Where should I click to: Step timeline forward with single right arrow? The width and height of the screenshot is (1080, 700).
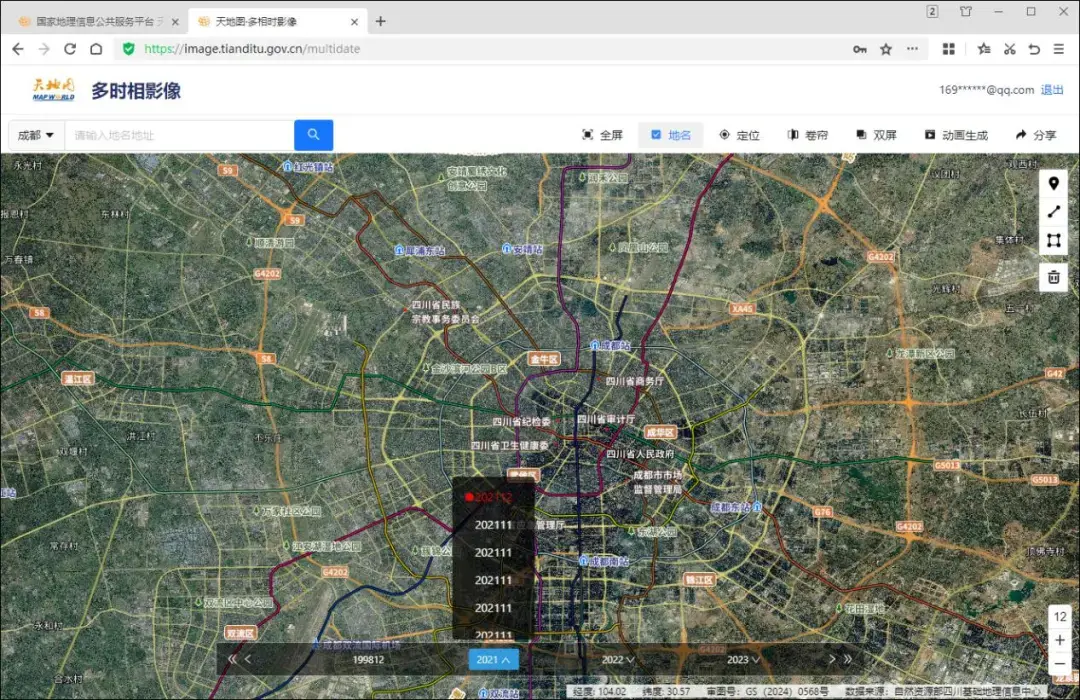[x=832, y=659]
